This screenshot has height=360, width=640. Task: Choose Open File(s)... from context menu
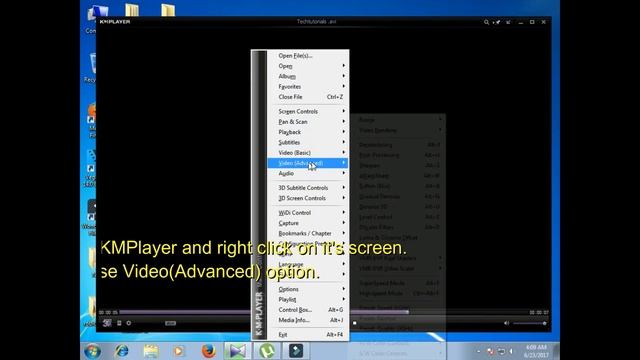click(308, 56)
